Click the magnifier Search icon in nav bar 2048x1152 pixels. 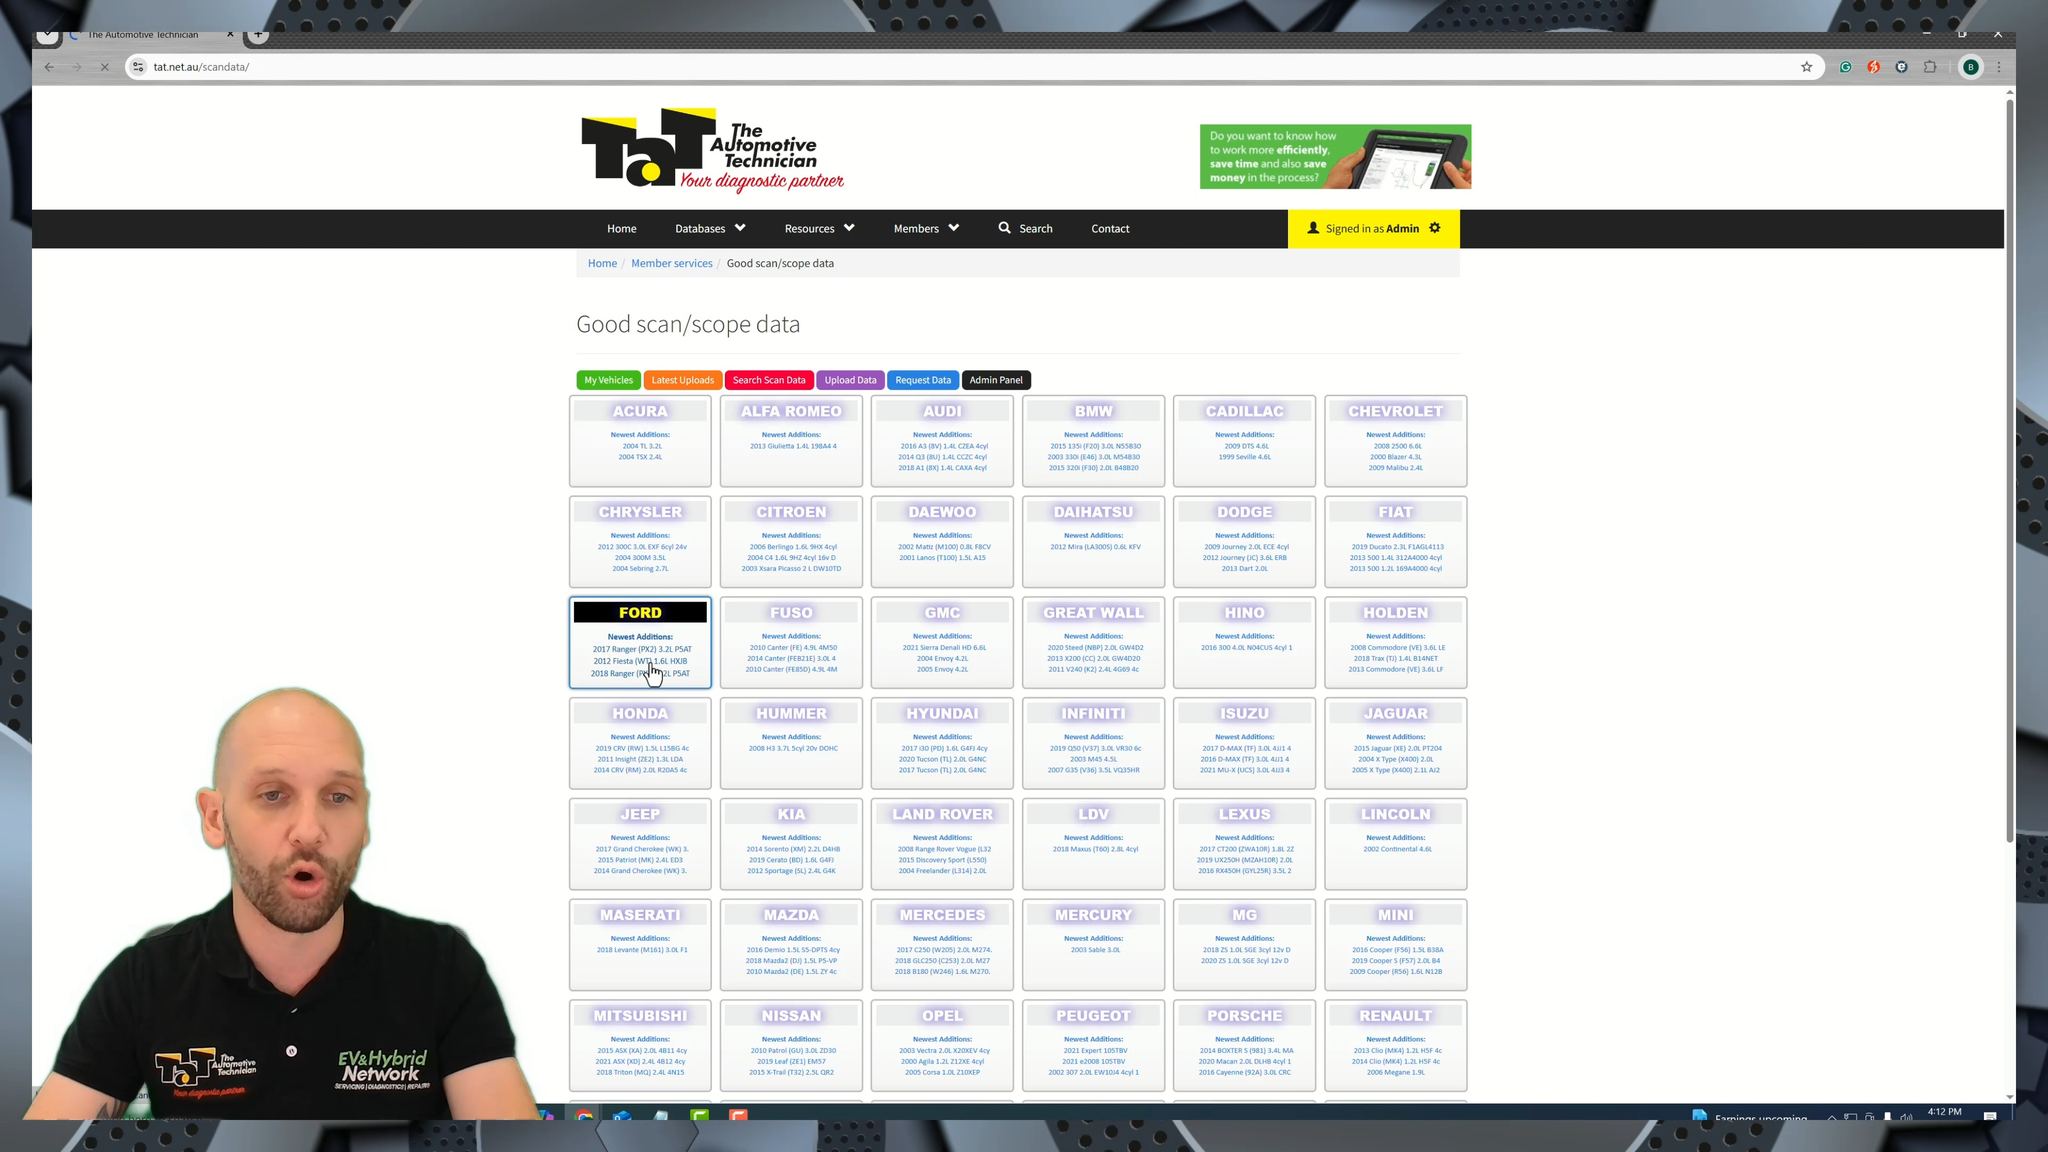[x=1004, y=228]
